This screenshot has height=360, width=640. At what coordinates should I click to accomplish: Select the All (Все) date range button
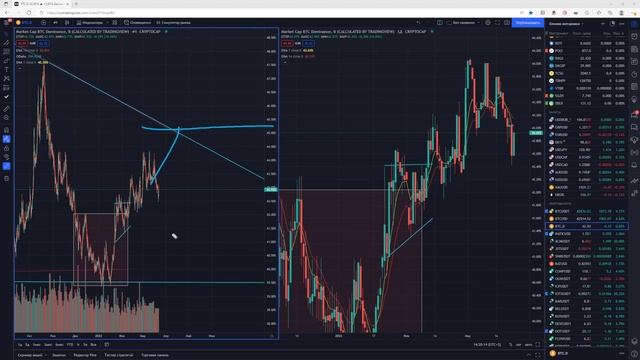93,345
